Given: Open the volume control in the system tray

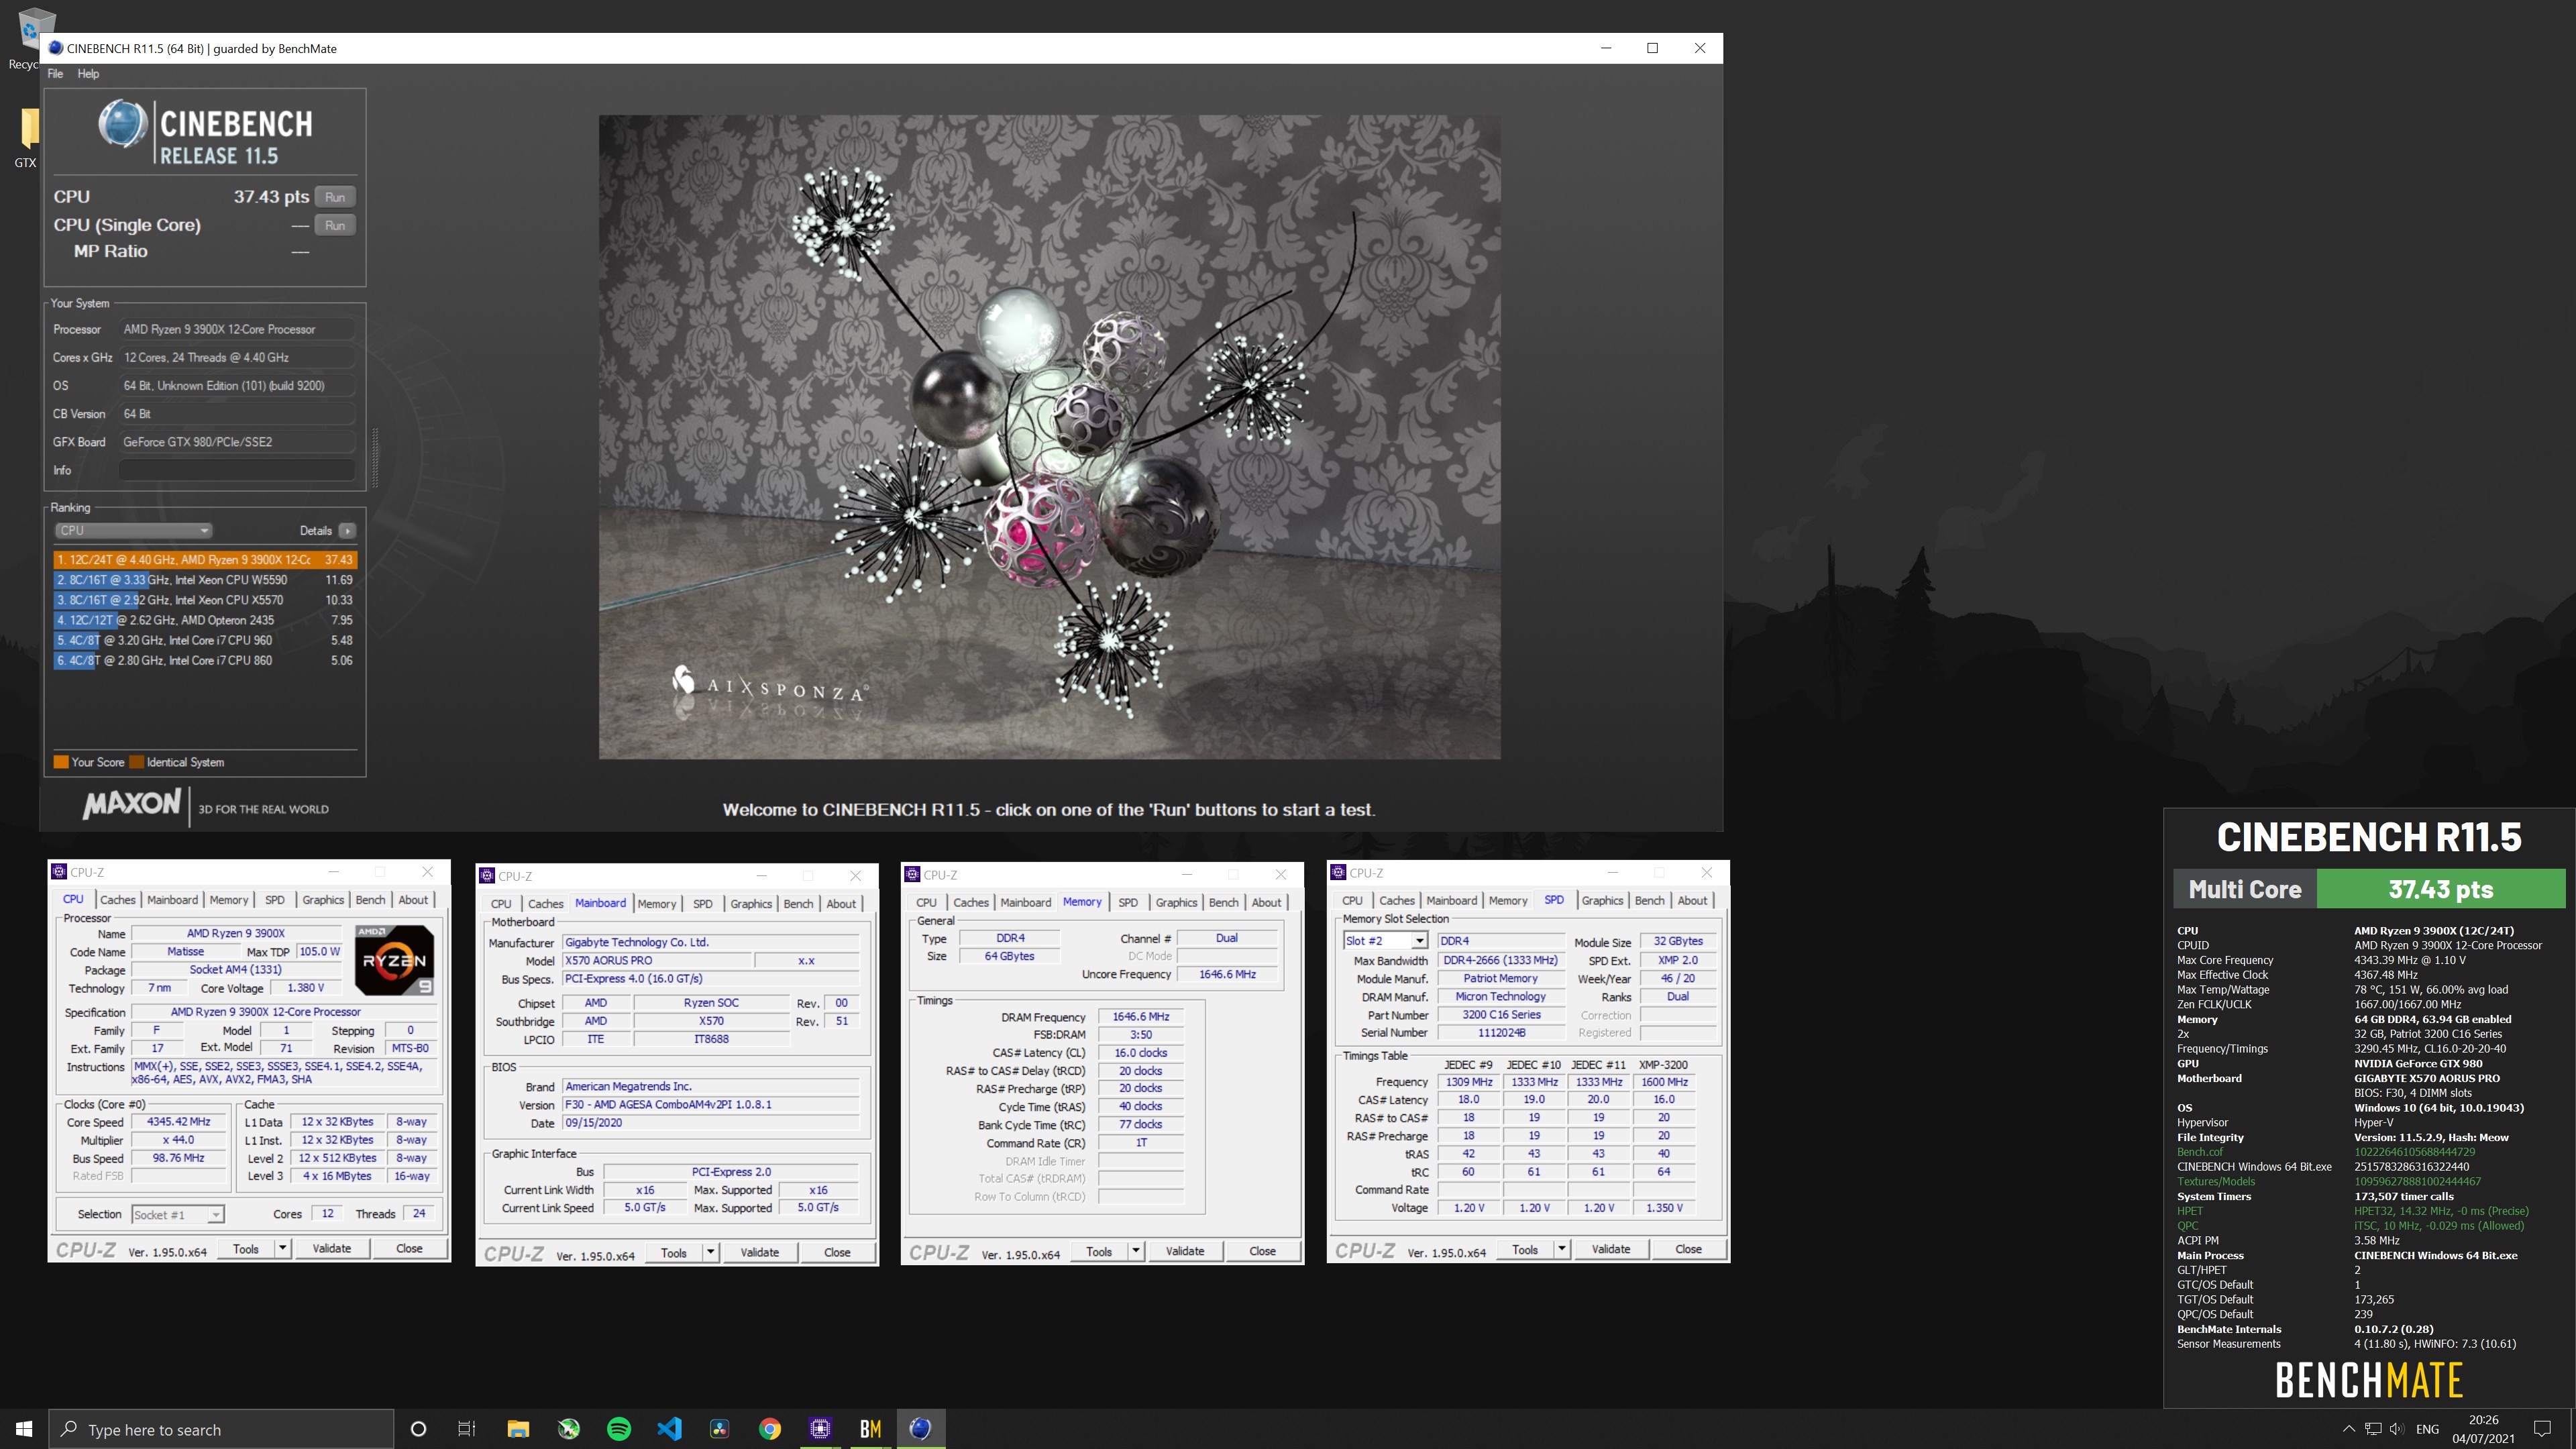Looking at the screenshot, I should tap(2397, 1429).
